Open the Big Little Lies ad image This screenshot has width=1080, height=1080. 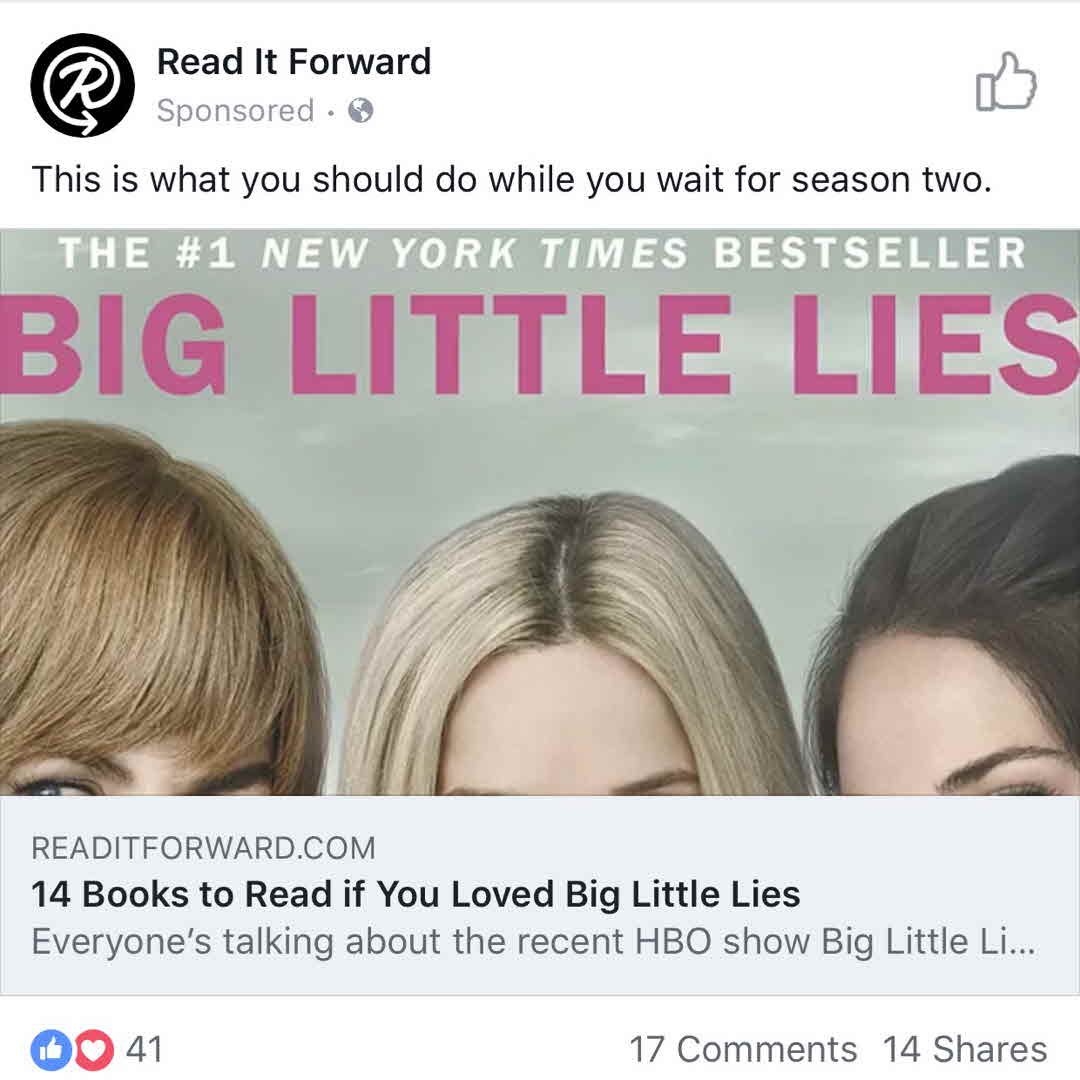tap(540, 512)
